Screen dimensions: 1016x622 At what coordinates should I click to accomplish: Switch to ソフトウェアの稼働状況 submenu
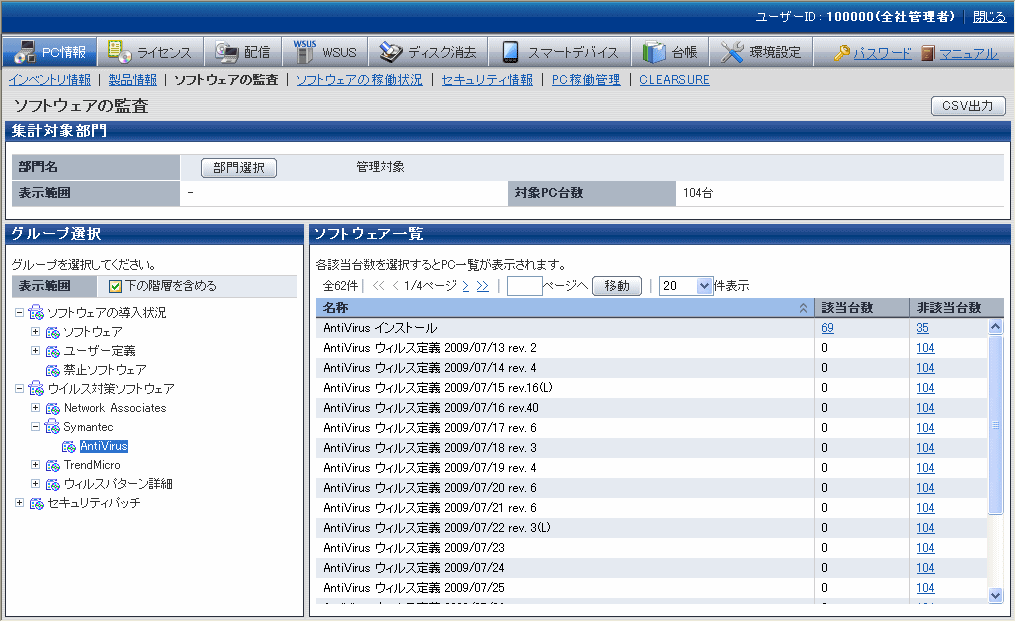pos(359,80)
